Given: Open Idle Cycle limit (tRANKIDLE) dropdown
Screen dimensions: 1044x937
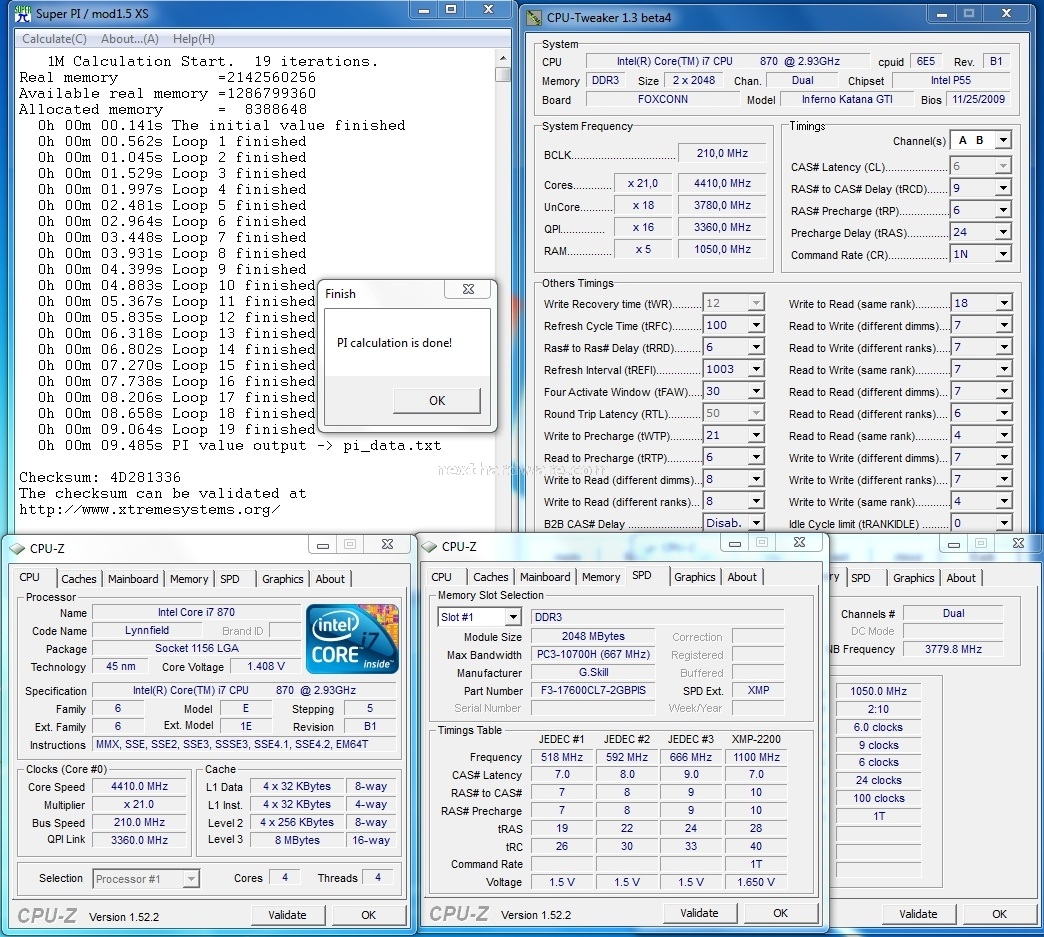Looking at the screenshot, I should click(1003, 523).
